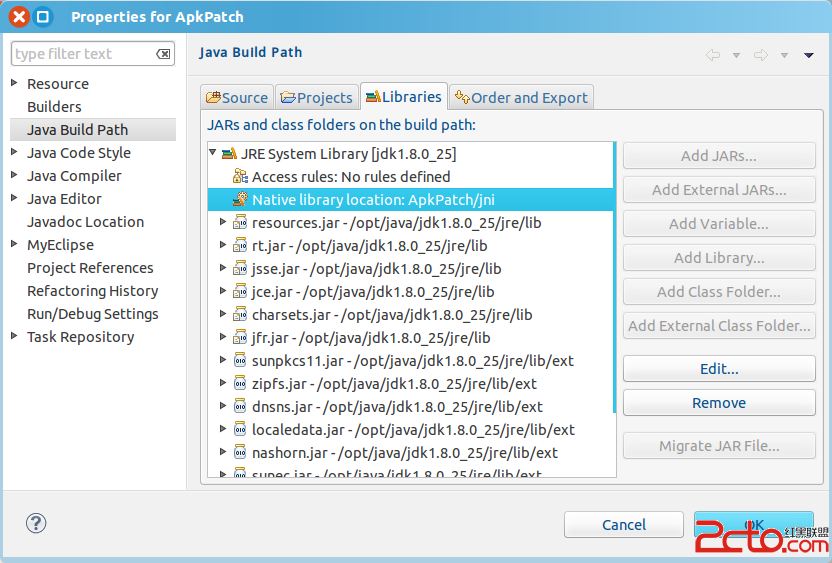Image resolution: width=832 pixels, height=563 pixels.
Task: Click the JRE System Library icon
Action: tap(229, 154)
